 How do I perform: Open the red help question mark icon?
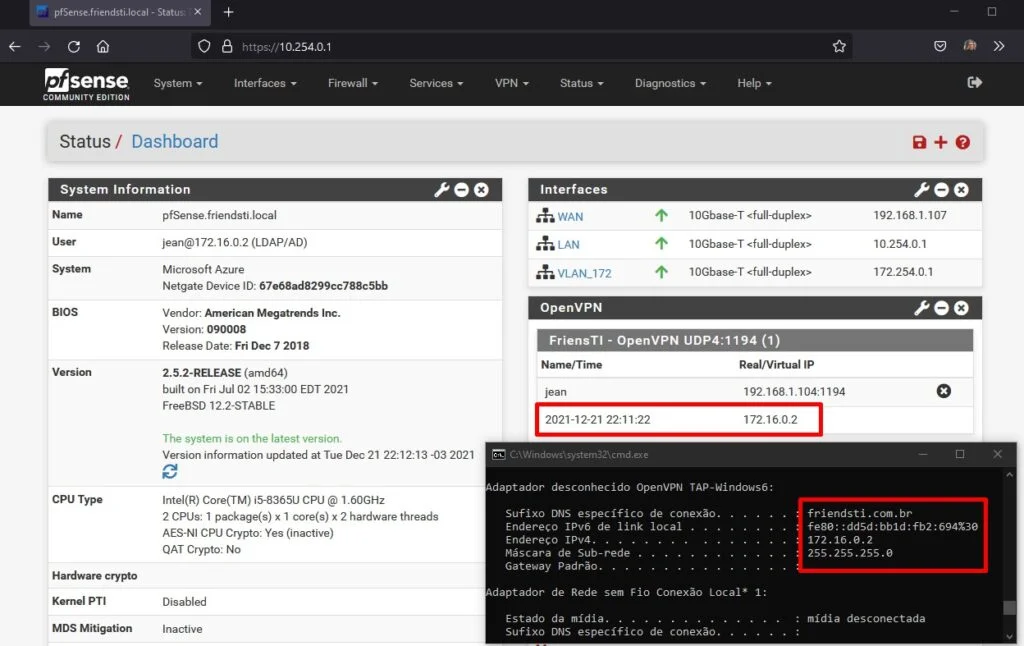[x=963, y=142]
